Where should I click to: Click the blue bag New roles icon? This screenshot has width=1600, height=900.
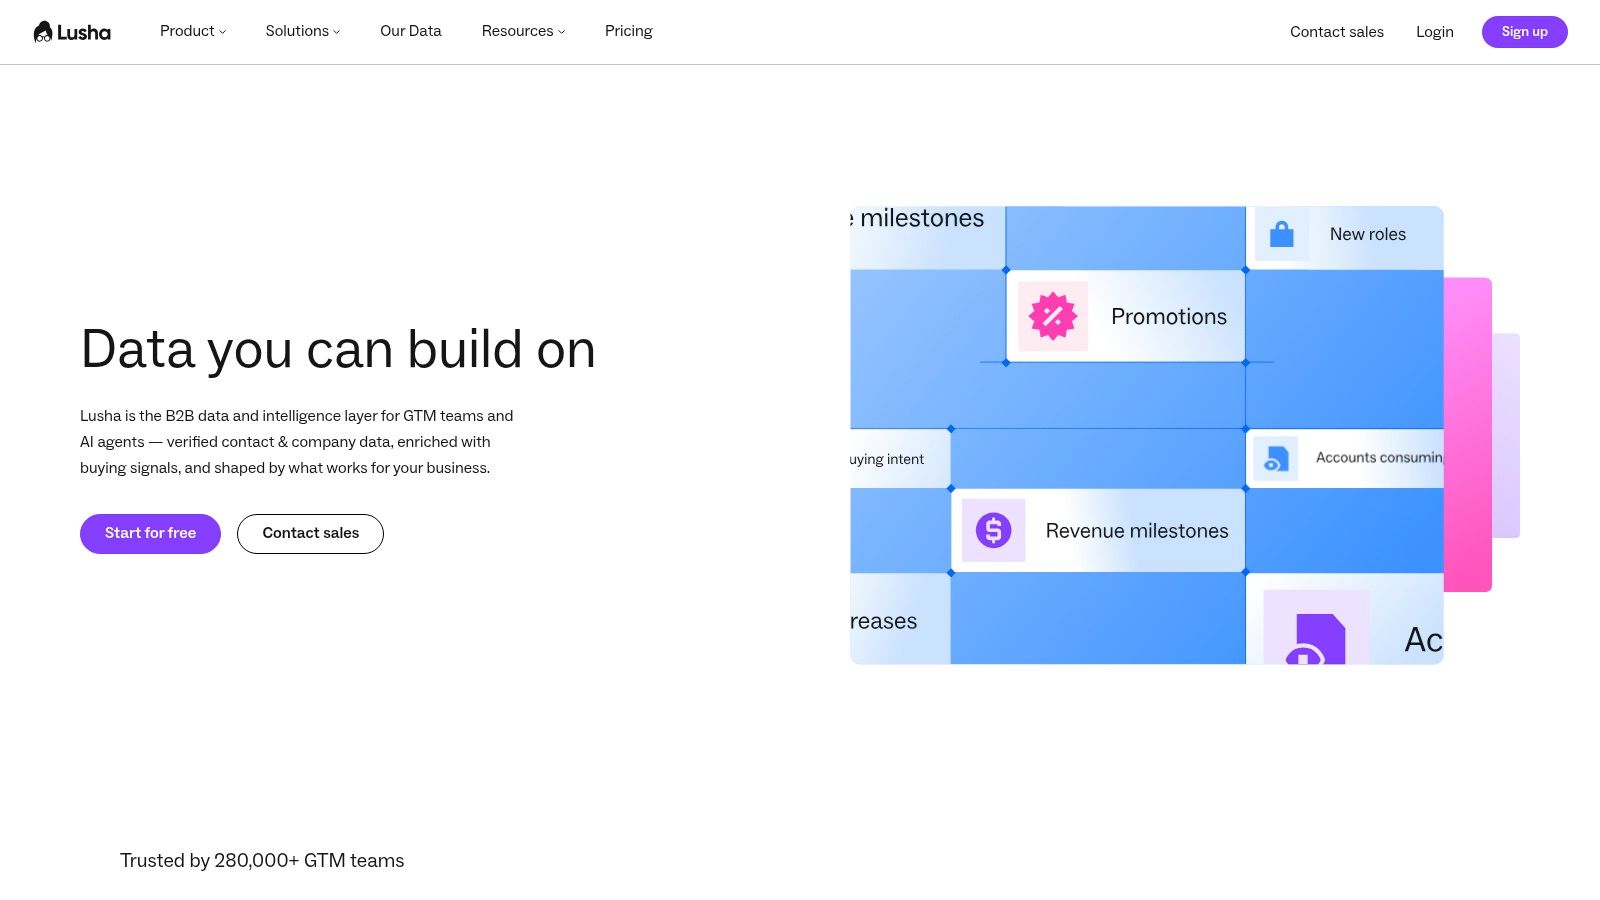1282,235
